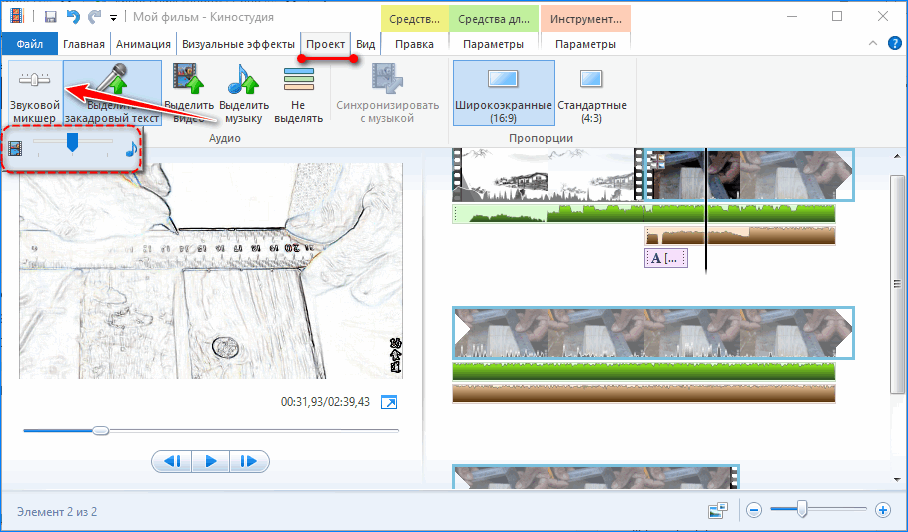Expand the Quick Access Toolbar dropdown
Image resolution: width=908 pixels, height=532 pixels.
click(113, 17)
